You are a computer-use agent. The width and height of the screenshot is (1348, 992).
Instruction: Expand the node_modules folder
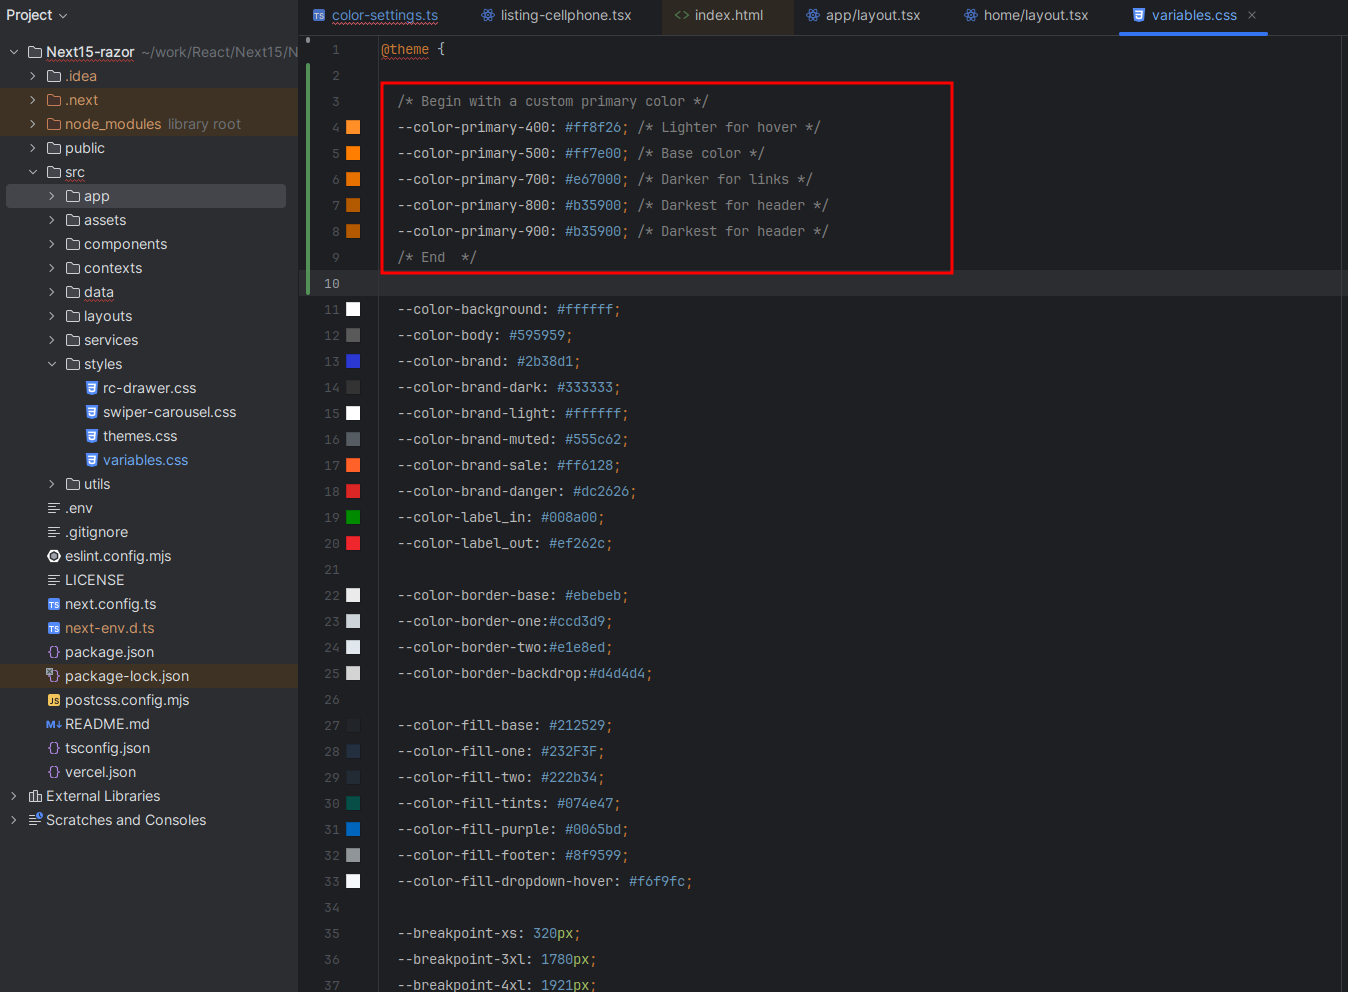[x=33, y=124]
